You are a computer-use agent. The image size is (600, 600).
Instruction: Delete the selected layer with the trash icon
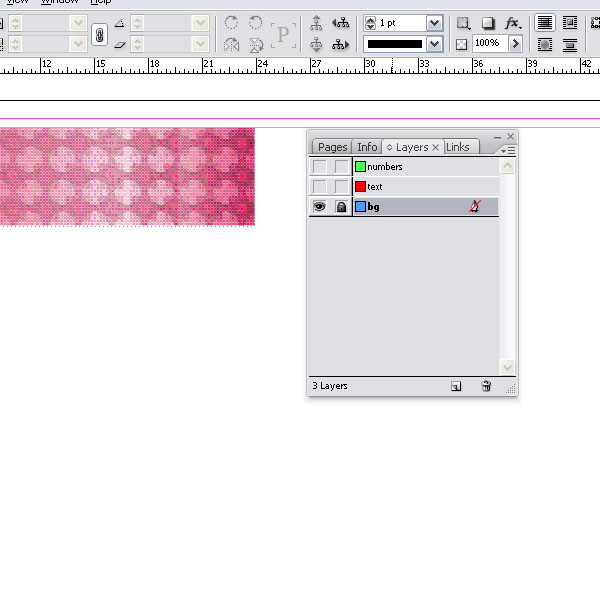(x=486, y=386)
